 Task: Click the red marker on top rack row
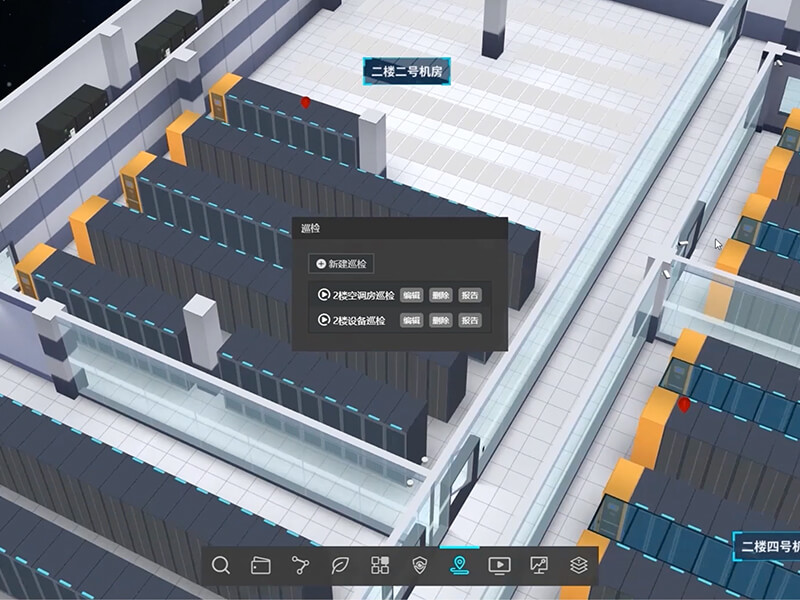tap(306, 102)
